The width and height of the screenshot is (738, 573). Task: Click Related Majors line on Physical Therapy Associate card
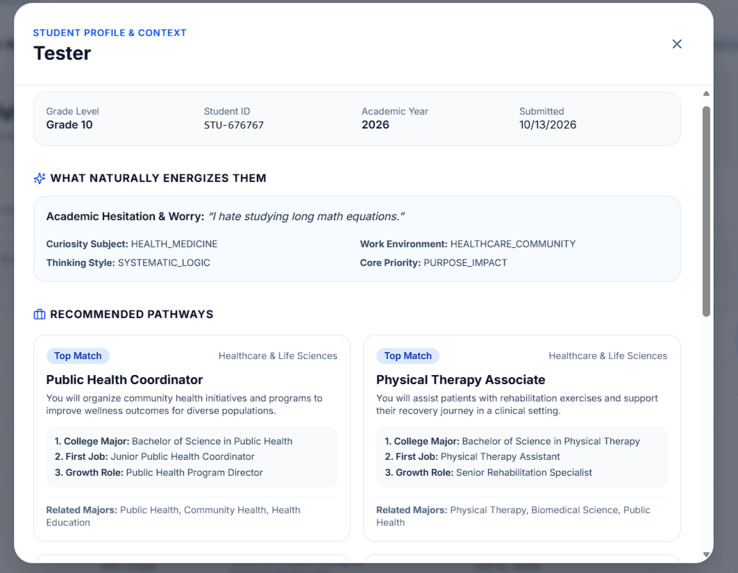513,516
